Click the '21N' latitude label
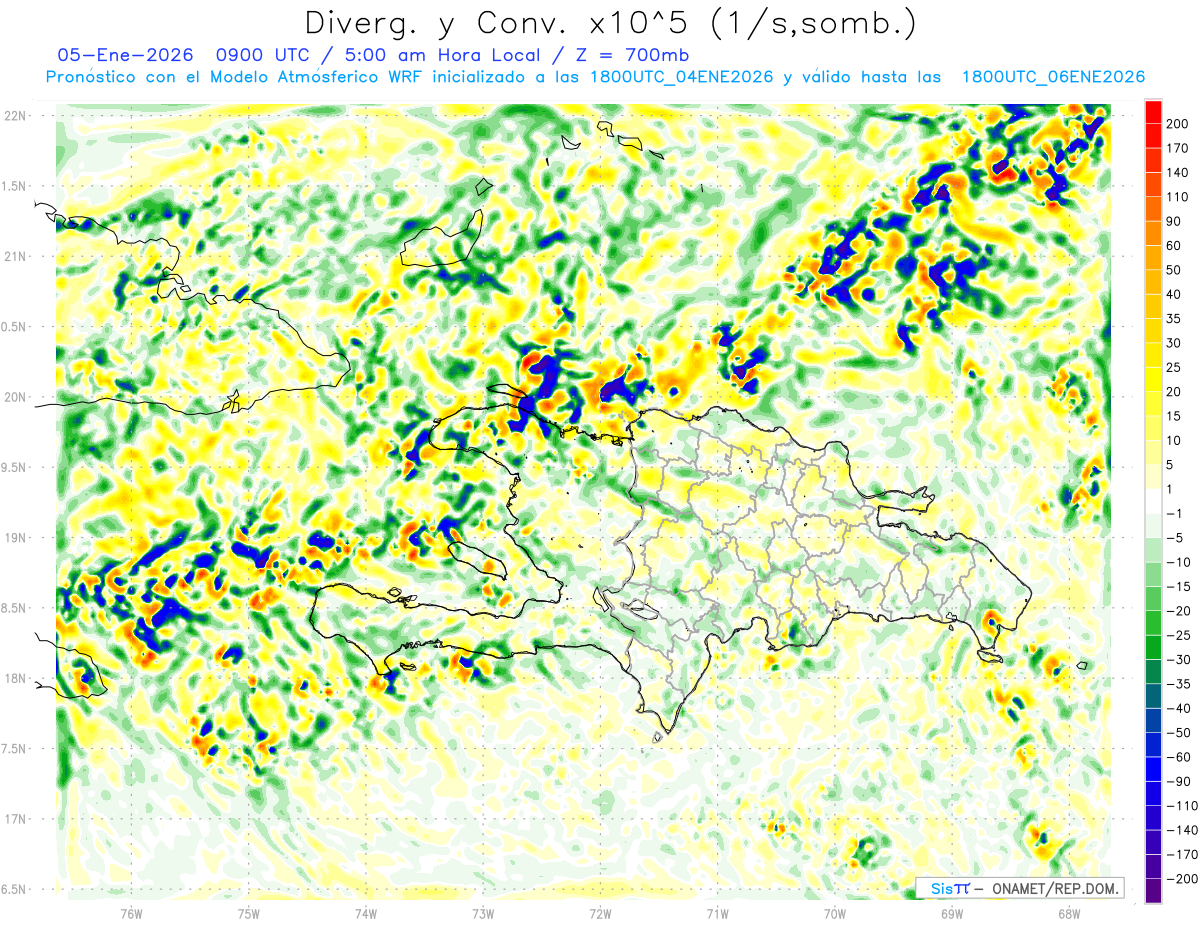 [15, 256]
